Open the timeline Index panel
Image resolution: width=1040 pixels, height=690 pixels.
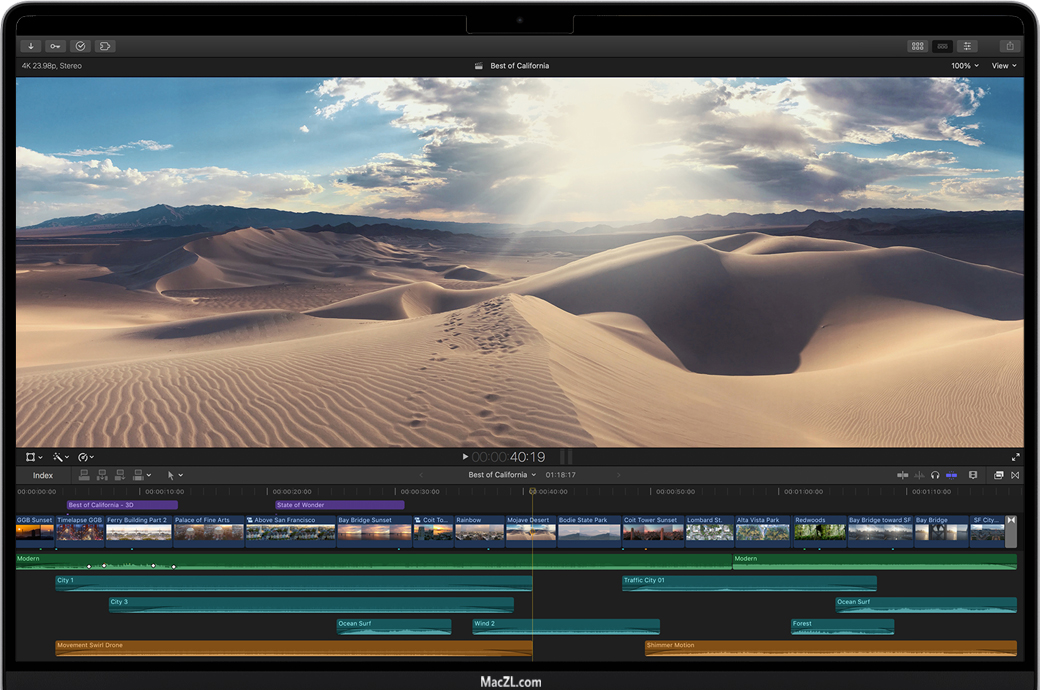(x=43, y=475)
